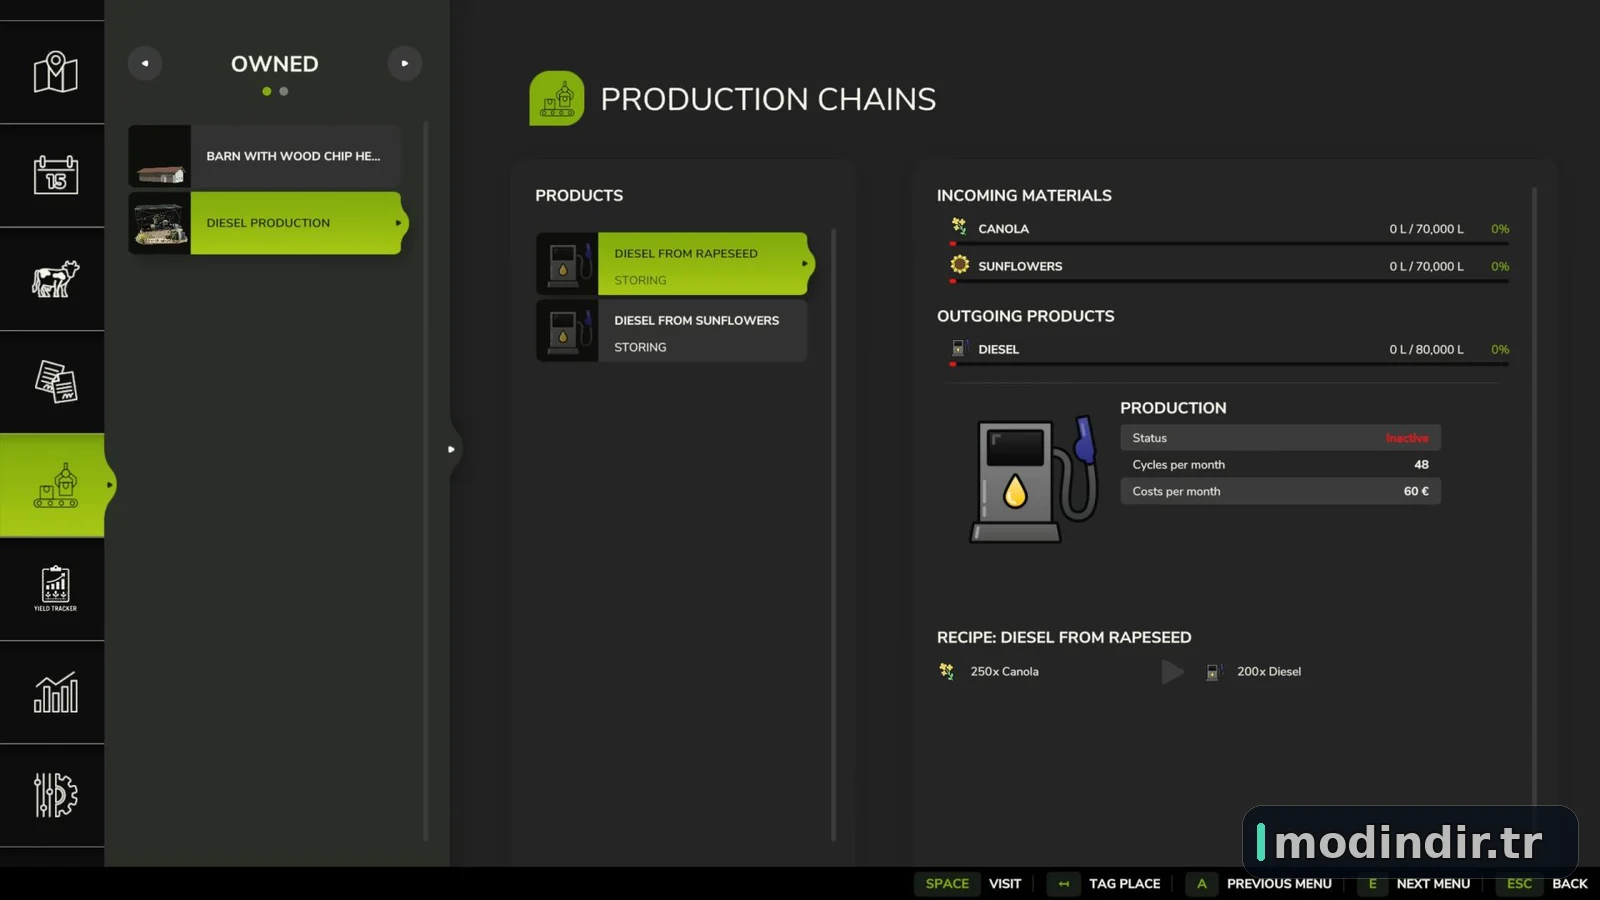
Task: Go to next category with right arrow
Action: (405, 63)
